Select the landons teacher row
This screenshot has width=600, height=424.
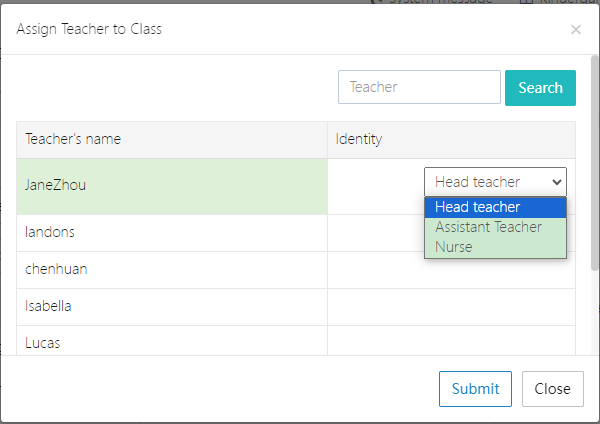(171, 232)
